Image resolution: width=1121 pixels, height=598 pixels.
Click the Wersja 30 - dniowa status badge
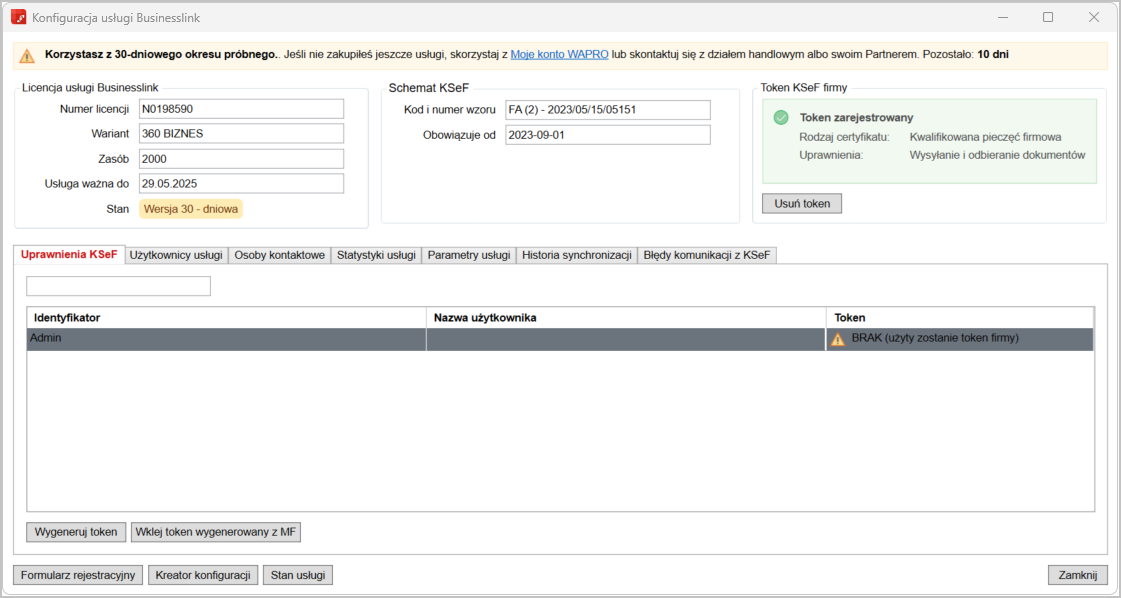click(191, 209)
